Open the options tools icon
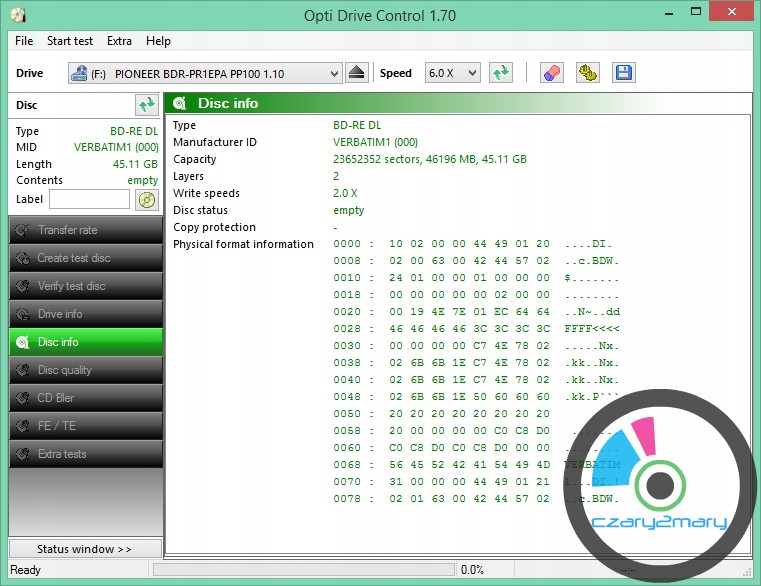Screen dimensions: 761x586 click(587, 73)
